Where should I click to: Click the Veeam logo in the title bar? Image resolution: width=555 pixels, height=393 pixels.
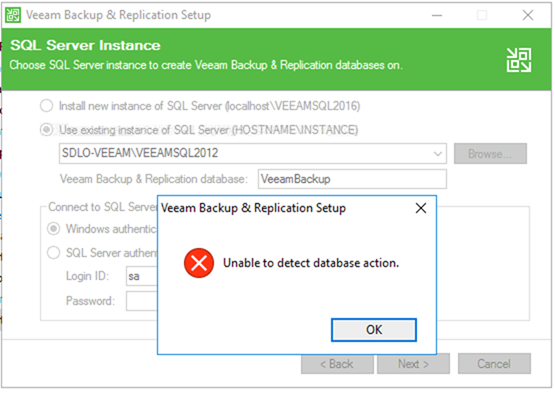coord(13,15)
